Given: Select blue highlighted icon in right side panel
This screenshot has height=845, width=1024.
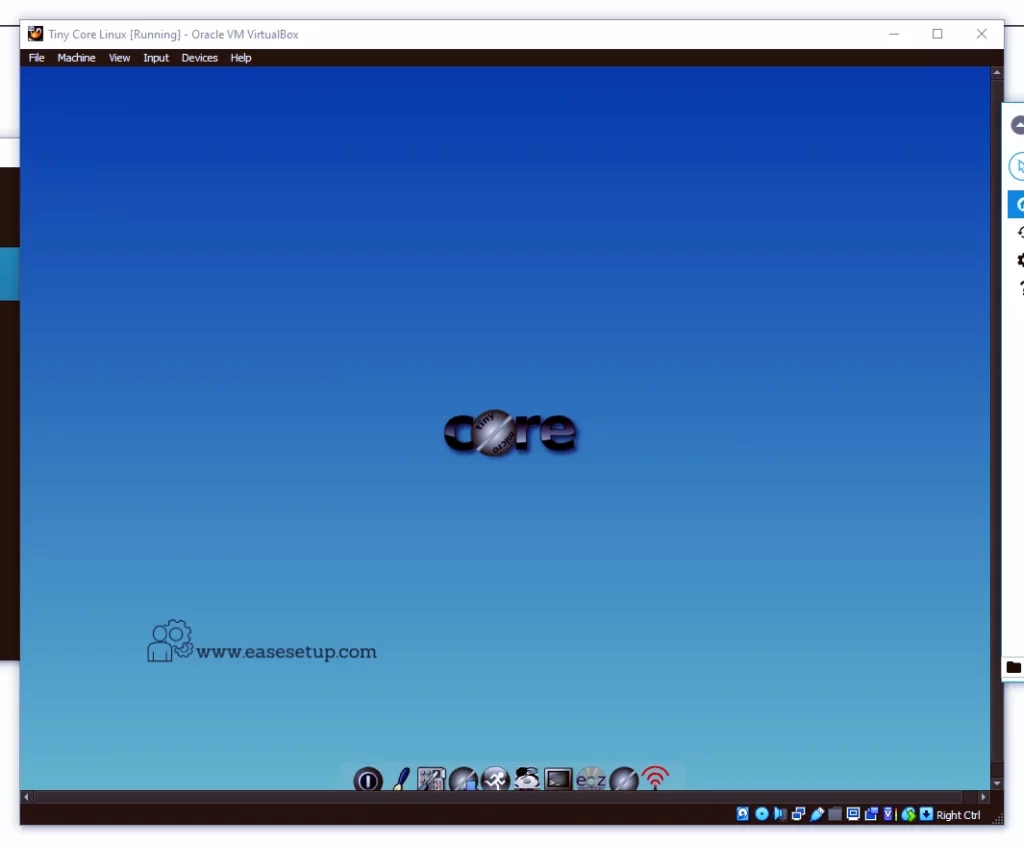Looking at the screenshot, I should 1016,204.
